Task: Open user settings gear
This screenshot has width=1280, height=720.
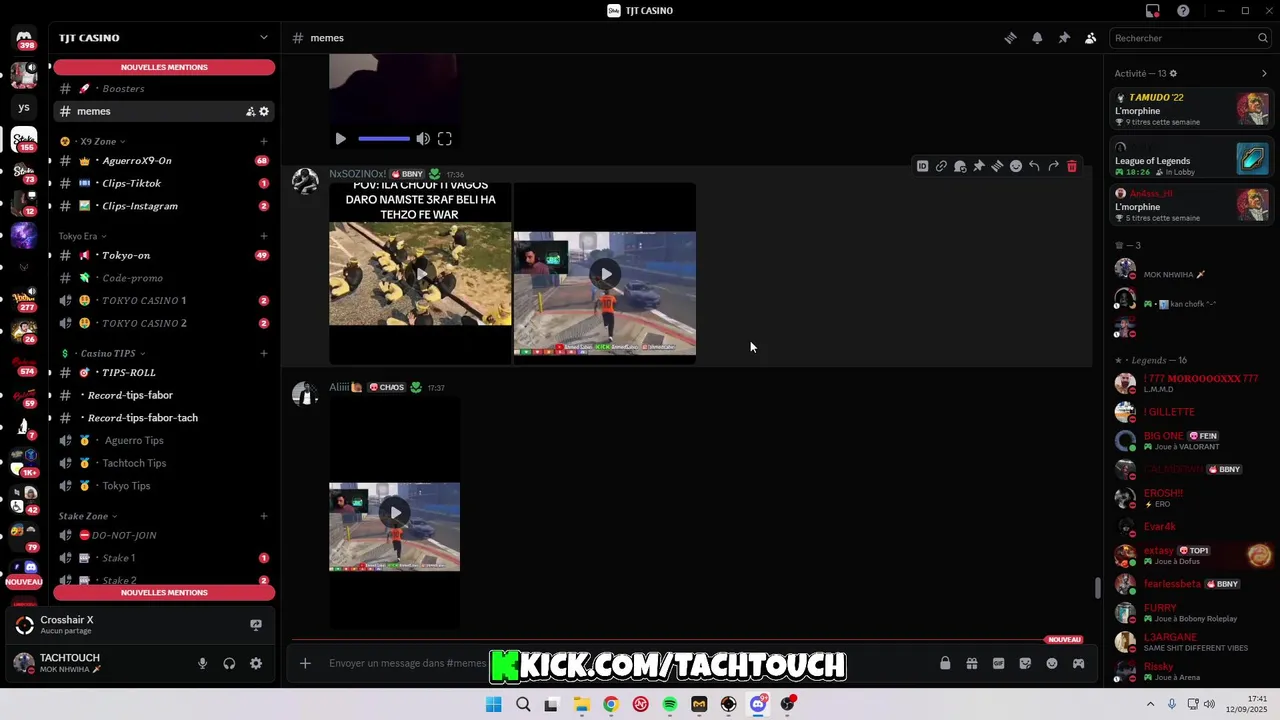Action: tap(256, 663)
